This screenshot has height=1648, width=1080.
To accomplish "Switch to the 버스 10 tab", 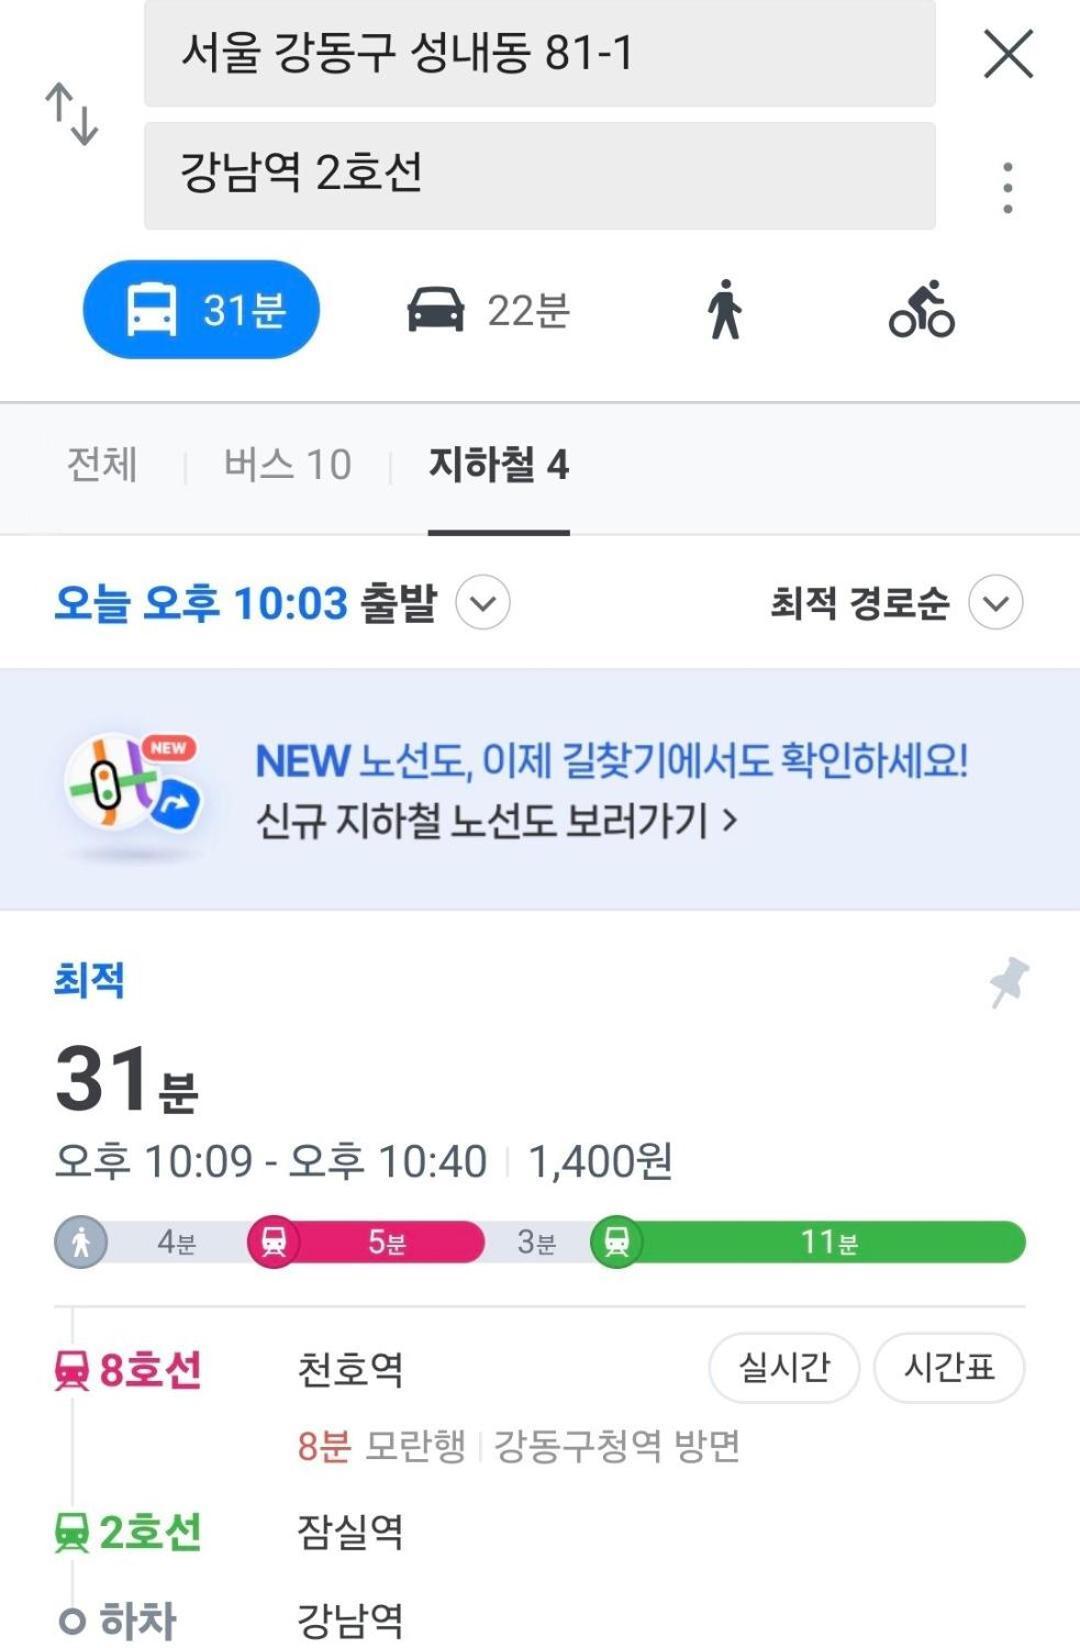I will (x=288, y=465).
